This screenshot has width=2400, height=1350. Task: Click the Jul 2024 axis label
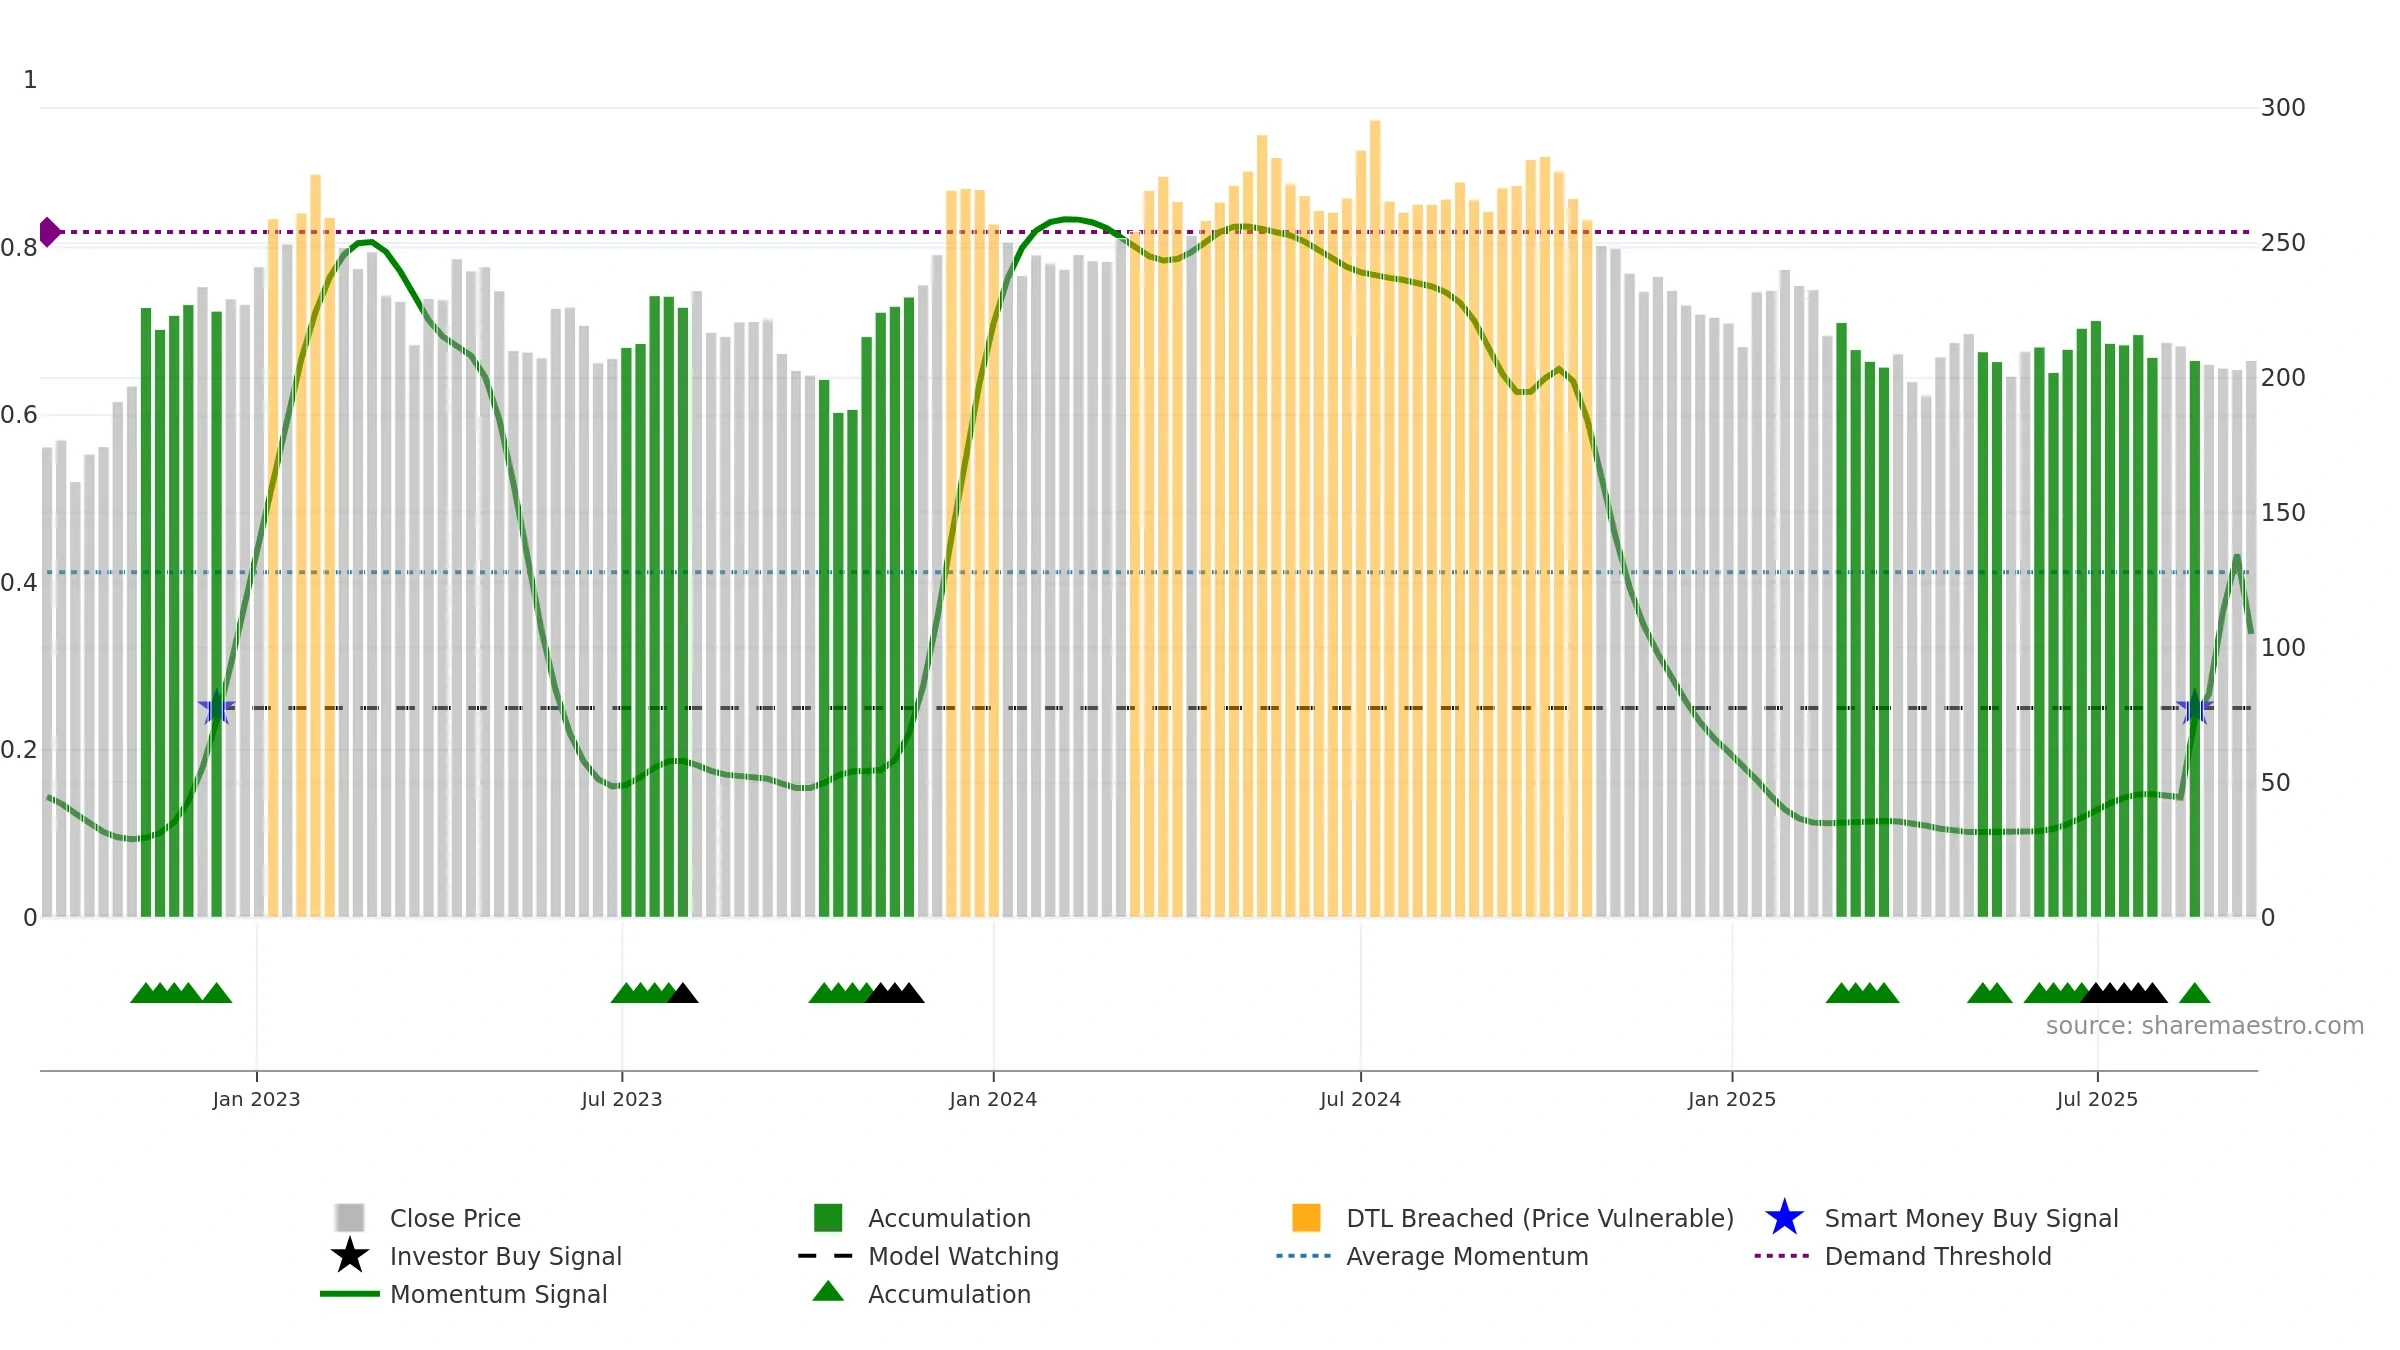point(1360,1100)
